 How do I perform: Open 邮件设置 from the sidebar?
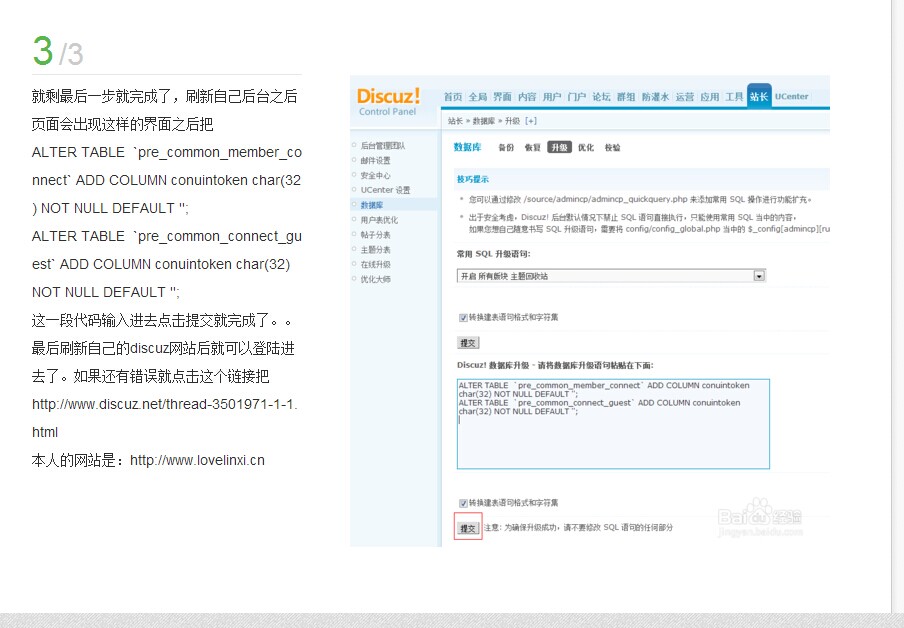[374, 162]
